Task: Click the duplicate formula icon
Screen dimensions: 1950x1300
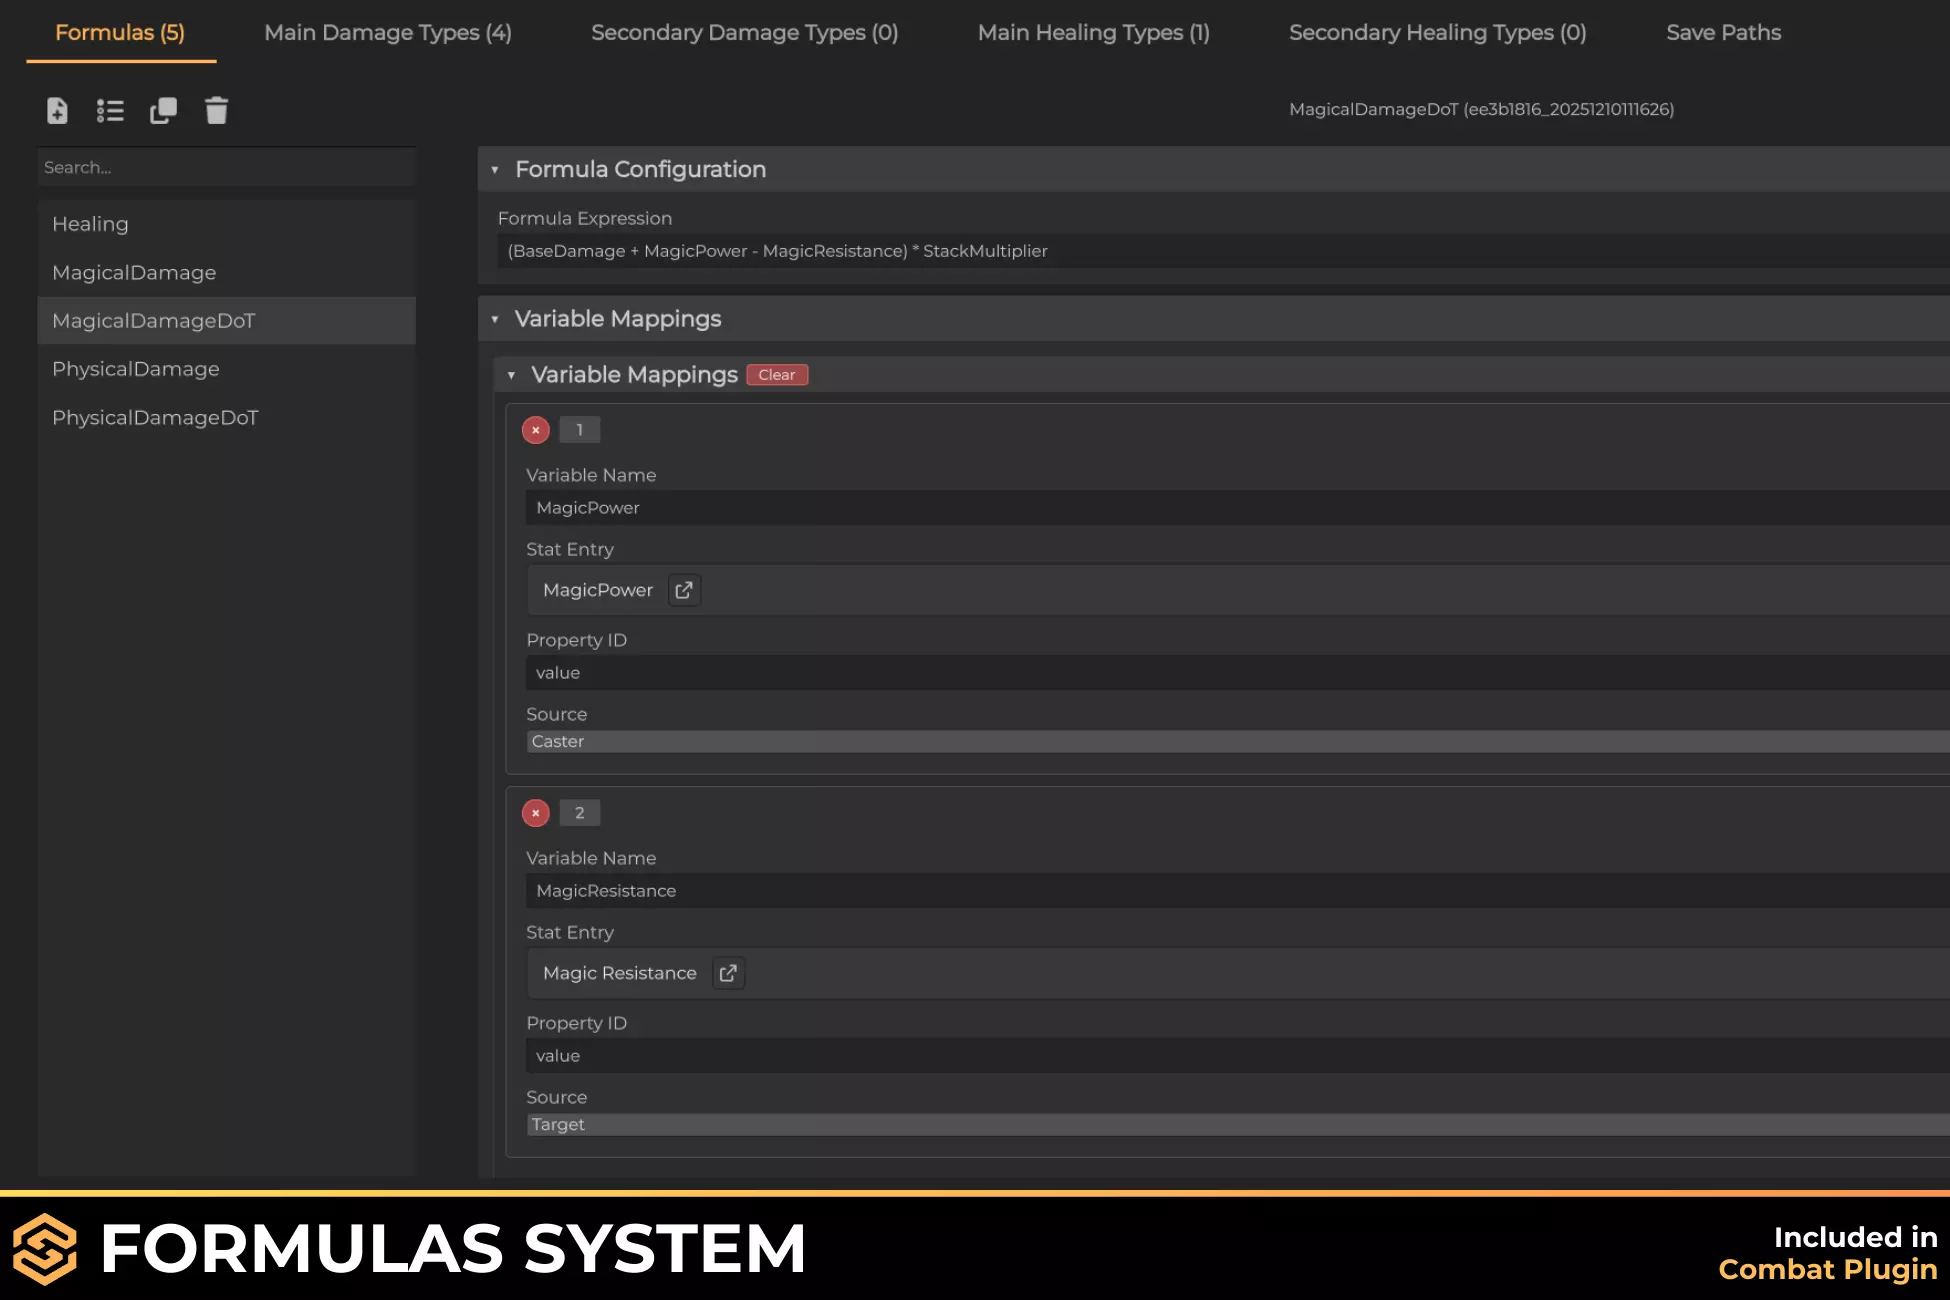Action: (163, 111)
